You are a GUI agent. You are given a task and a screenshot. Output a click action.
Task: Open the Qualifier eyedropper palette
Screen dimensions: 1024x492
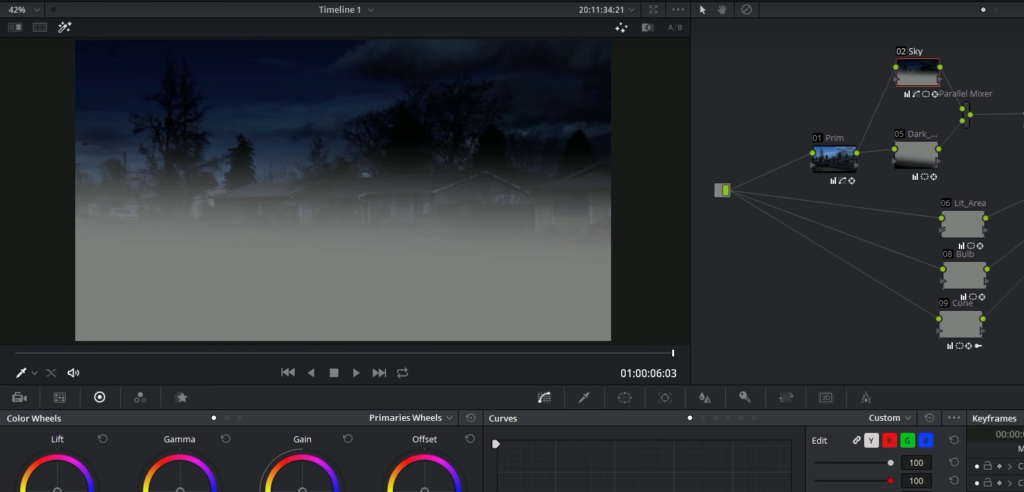[x=585, y=397]
